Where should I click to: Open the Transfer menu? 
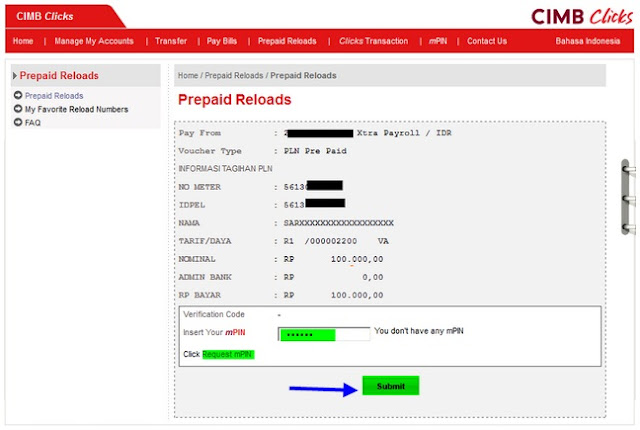point(171,41)
